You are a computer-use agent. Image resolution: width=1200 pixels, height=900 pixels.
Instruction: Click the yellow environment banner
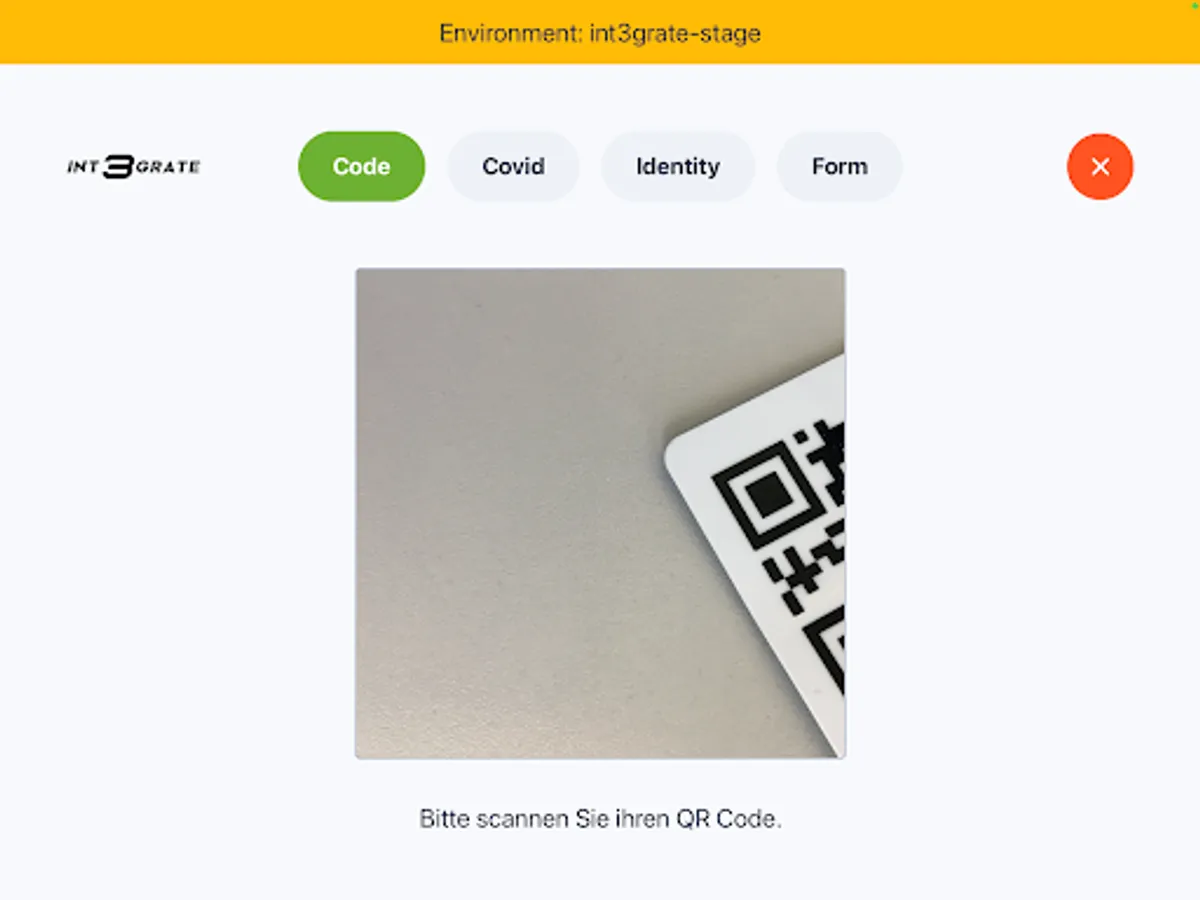tap(600, 32)
